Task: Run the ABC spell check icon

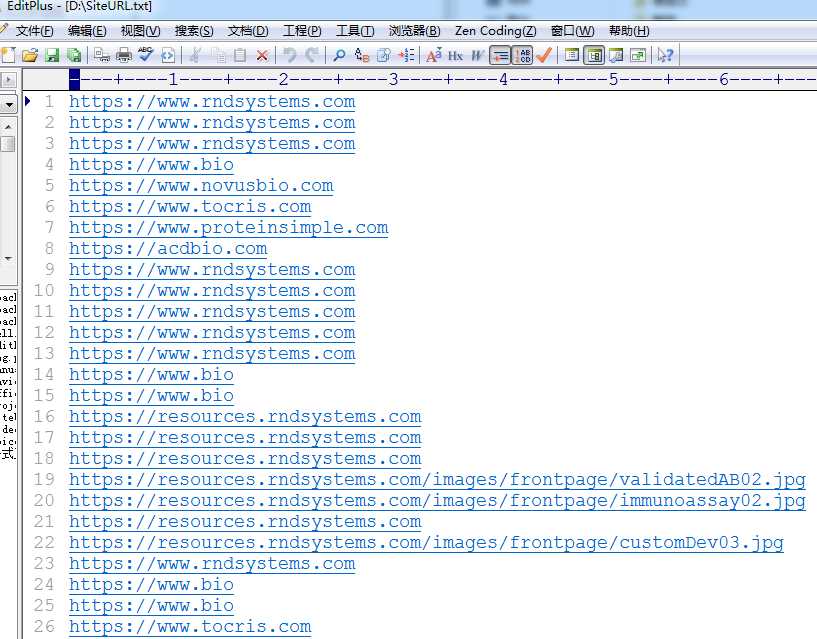Action: (145, 55)
